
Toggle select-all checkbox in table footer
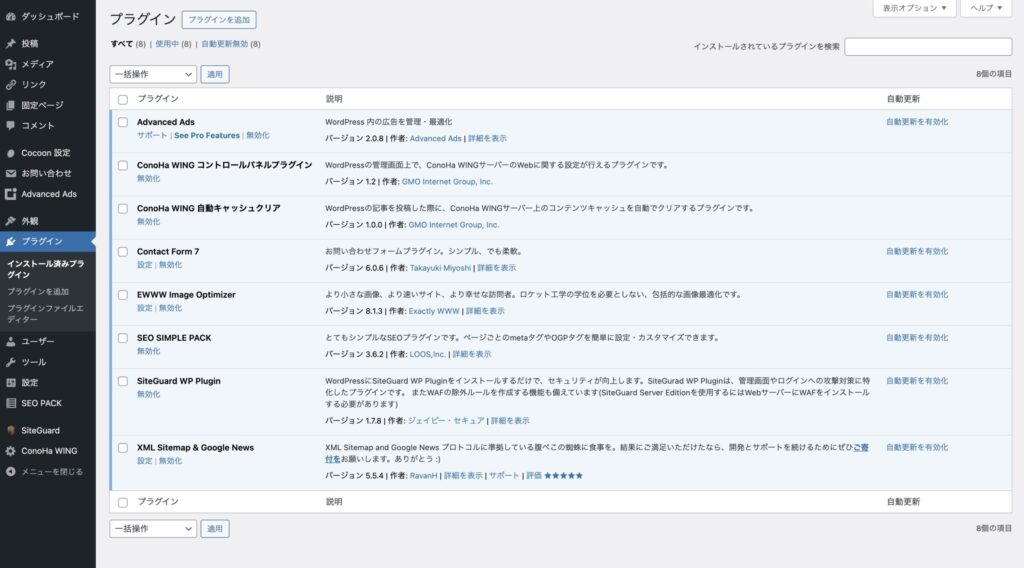click(x=123, y=502)
